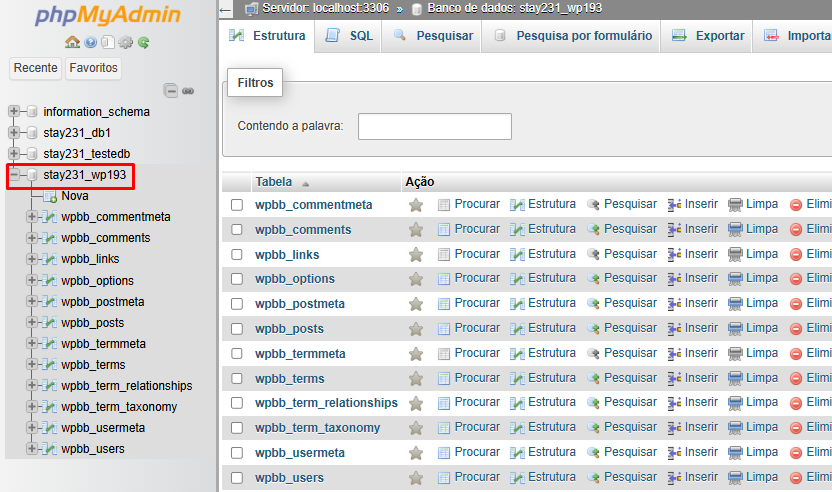Tick the checkbox for wpbb_options
Screen dimensions: 832x492
click(x=237, y=279)
